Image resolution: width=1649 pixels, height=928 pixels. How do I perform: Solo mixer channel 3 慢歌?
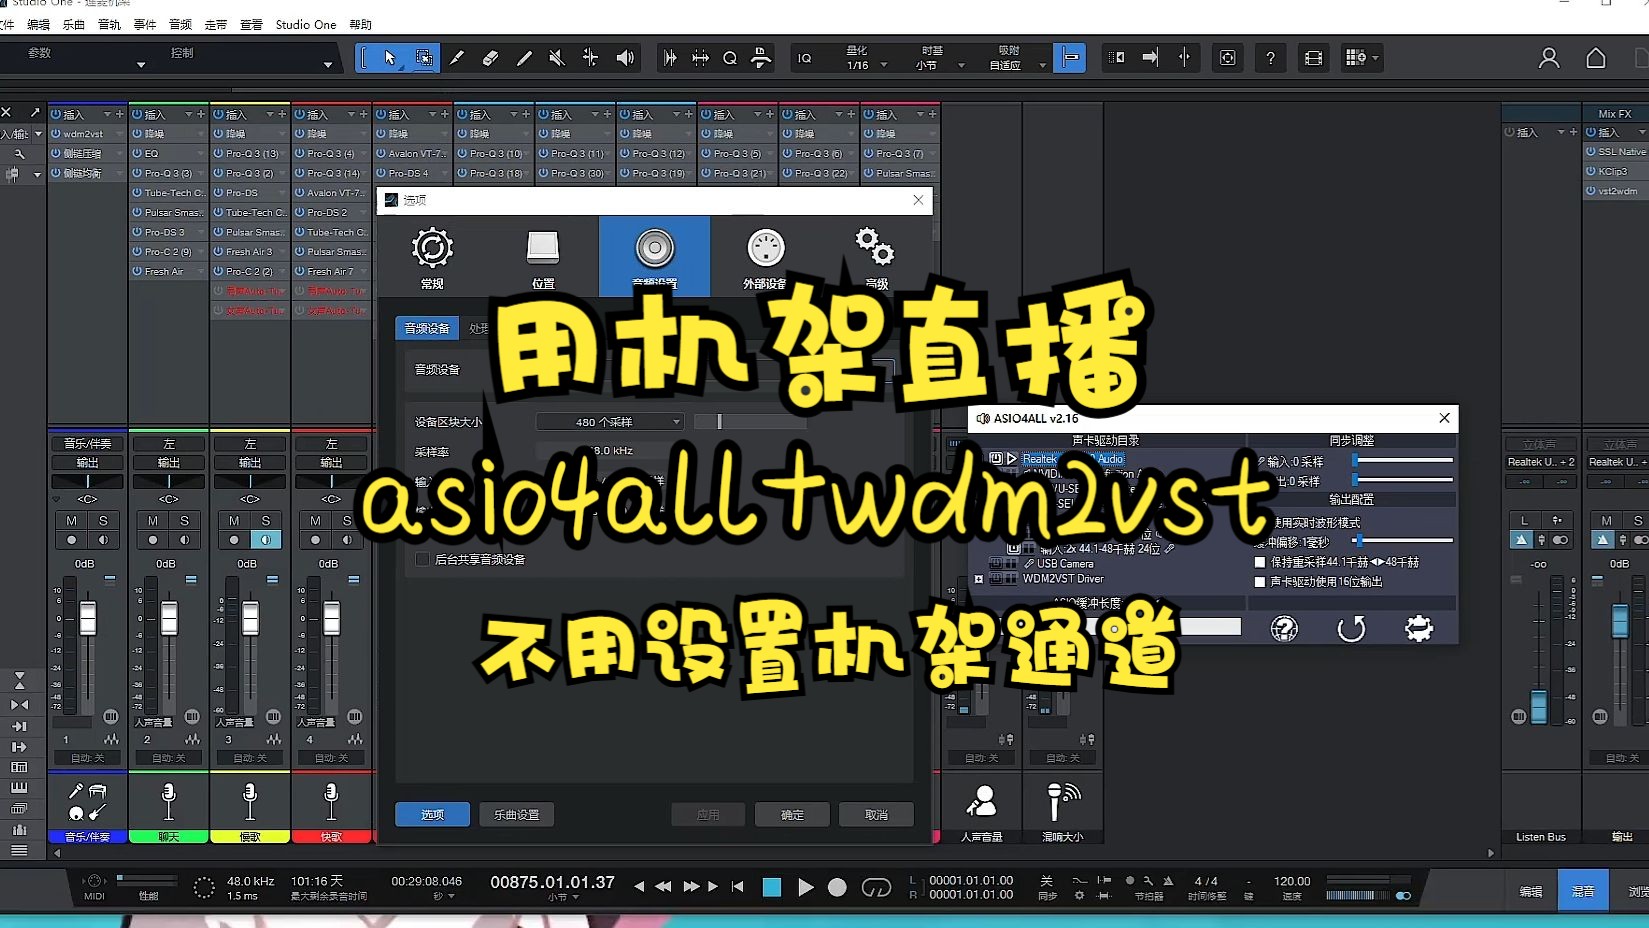pos(265,521)
